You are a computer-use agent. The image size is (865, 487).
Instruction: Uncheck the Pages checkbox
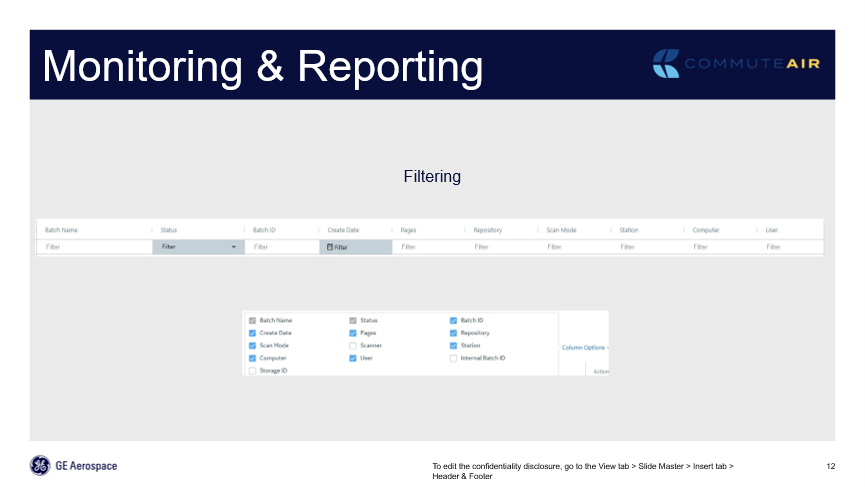[353, 333]
